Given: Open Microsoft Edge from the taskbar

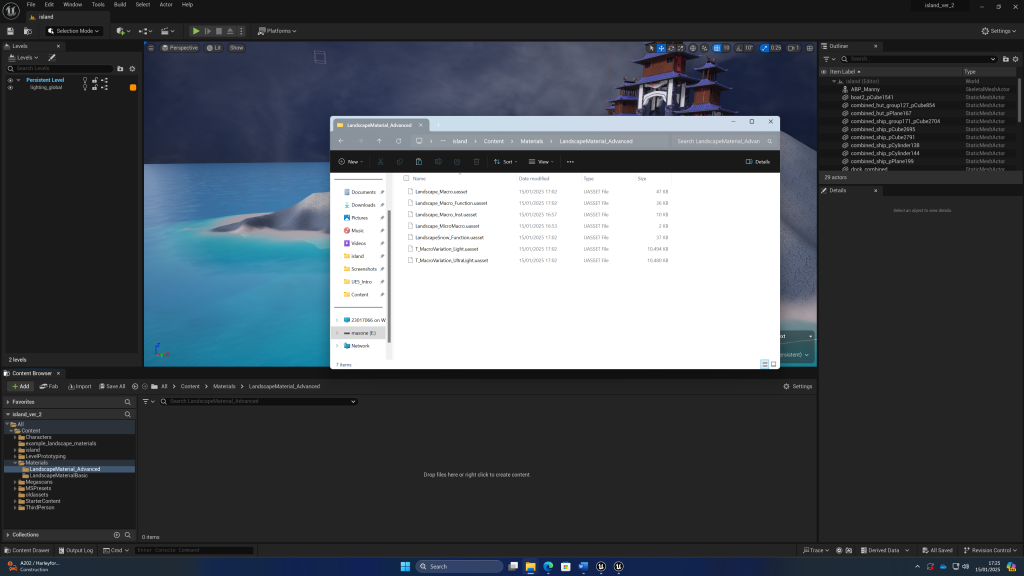Looking at the screenshot, I should click(x=548, y=566).
